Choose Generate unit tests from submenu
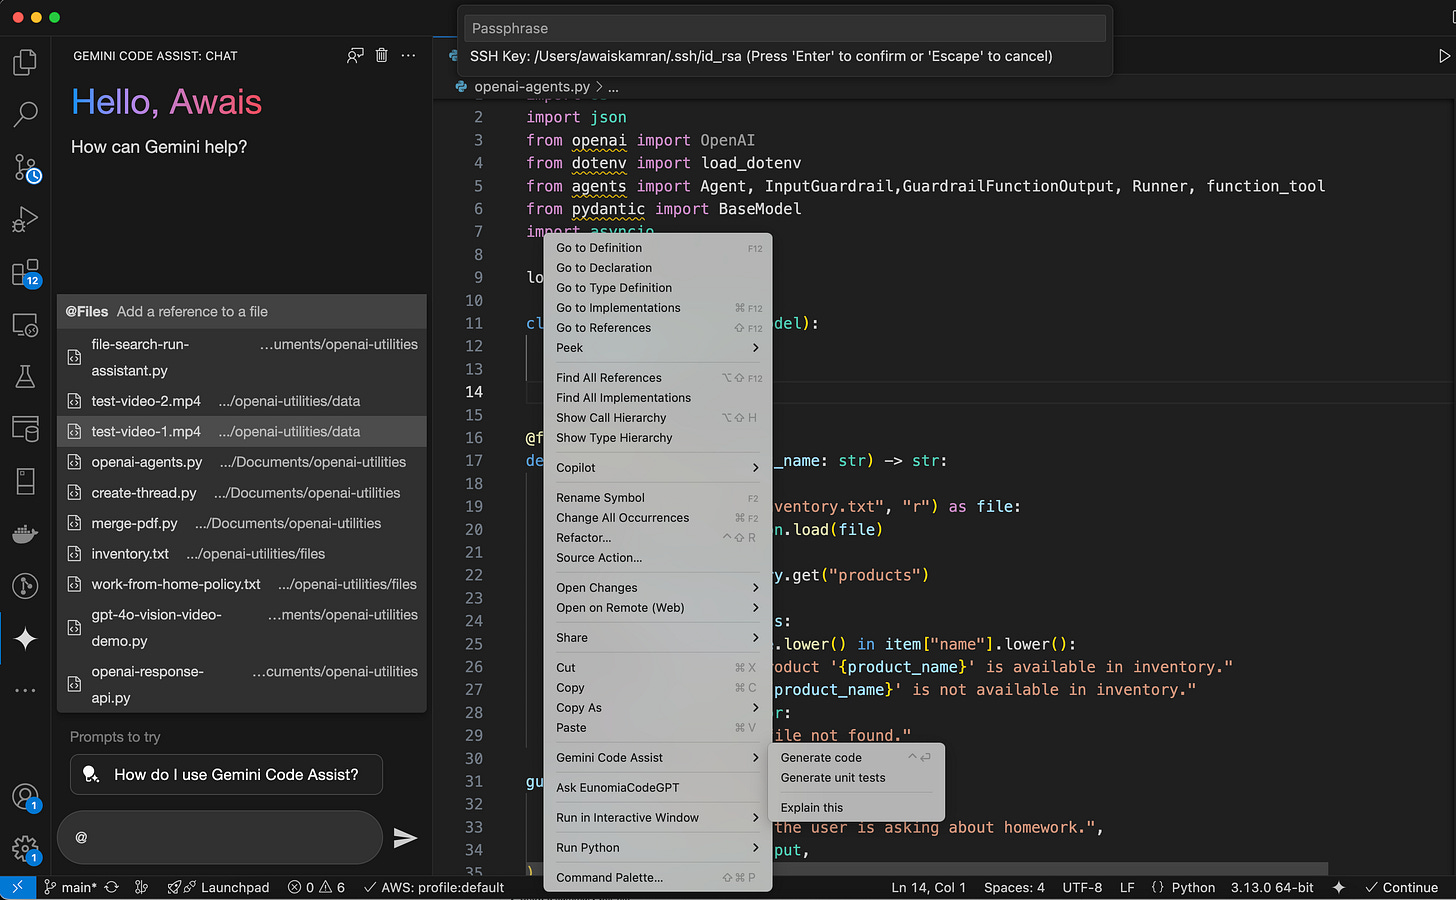This screenshot has height=900, width=1456. (833, 778)
